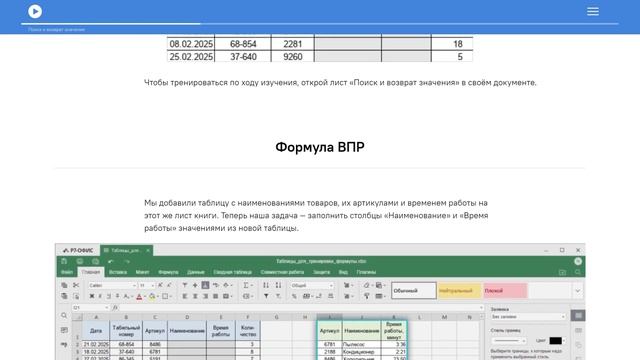Click the Search icon in left sidebar
The width and height of the screenshot is (640, 360).
point(64,316)
